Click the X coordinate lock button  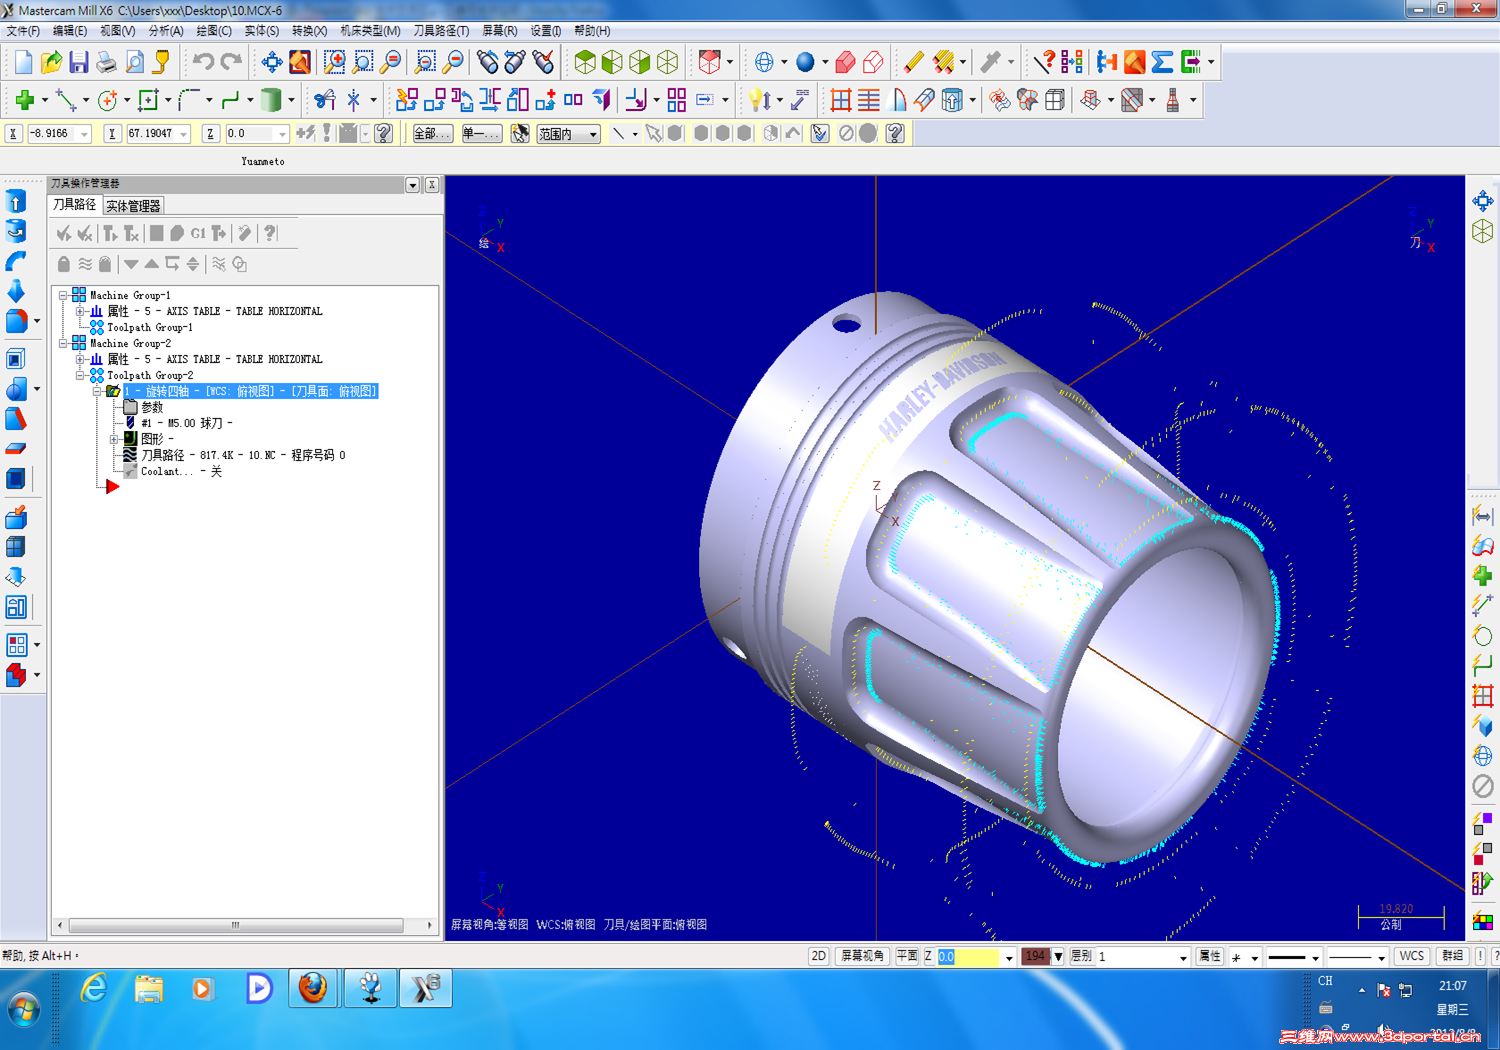[x=13, y=133]
